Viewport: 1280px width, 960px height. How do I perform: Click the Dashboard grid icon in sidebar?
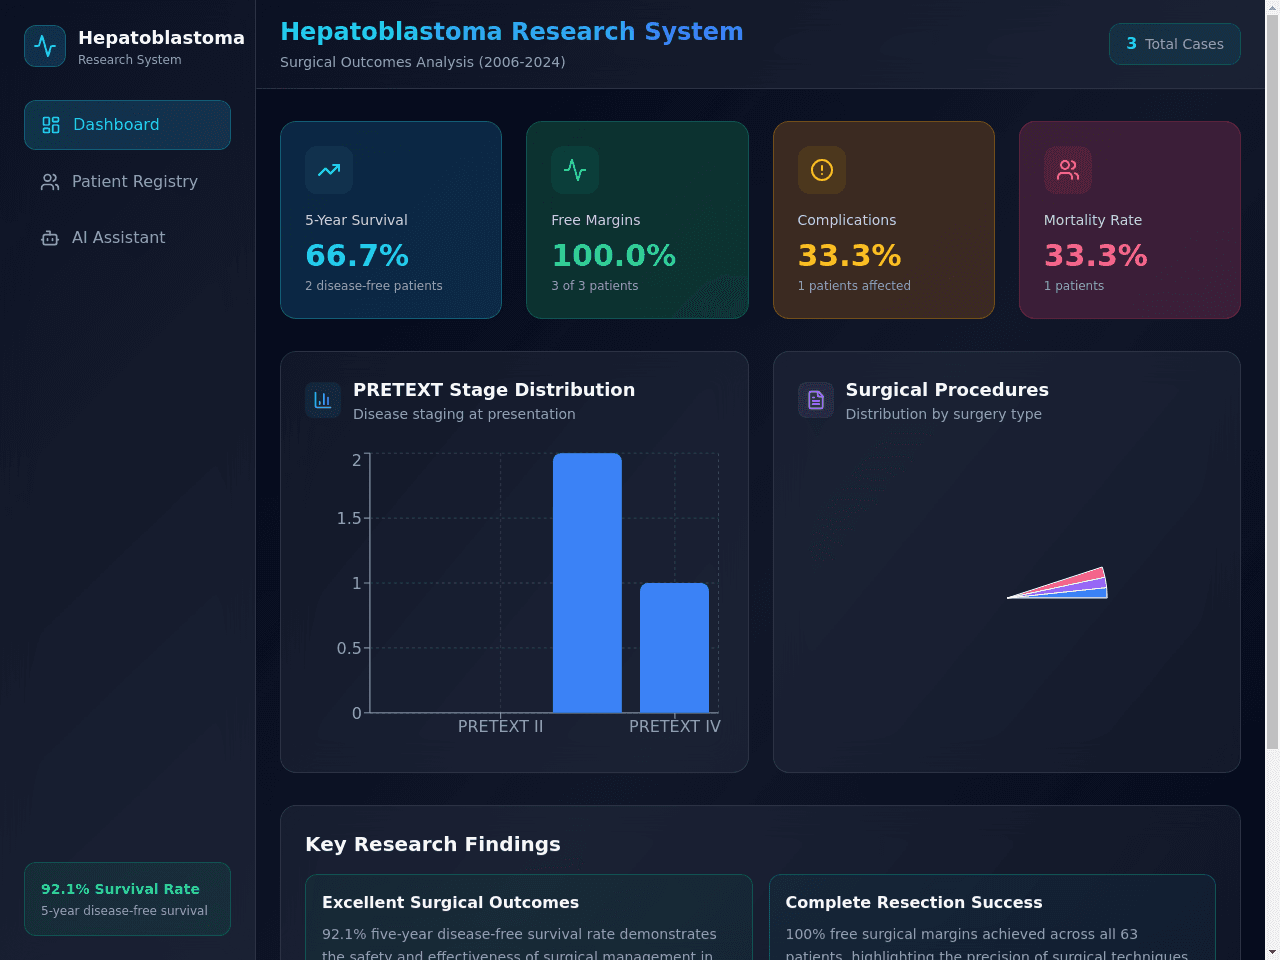click(51, 125)
